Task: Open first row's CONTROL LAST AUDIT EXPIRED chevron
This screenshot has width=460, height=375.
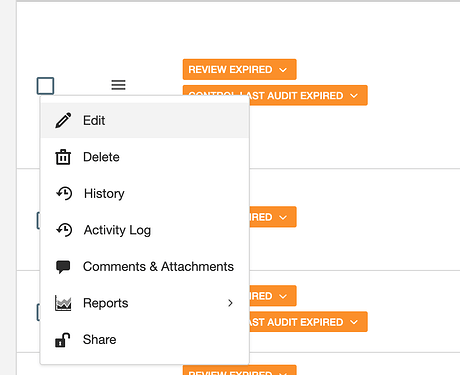Action: (354, 96)
